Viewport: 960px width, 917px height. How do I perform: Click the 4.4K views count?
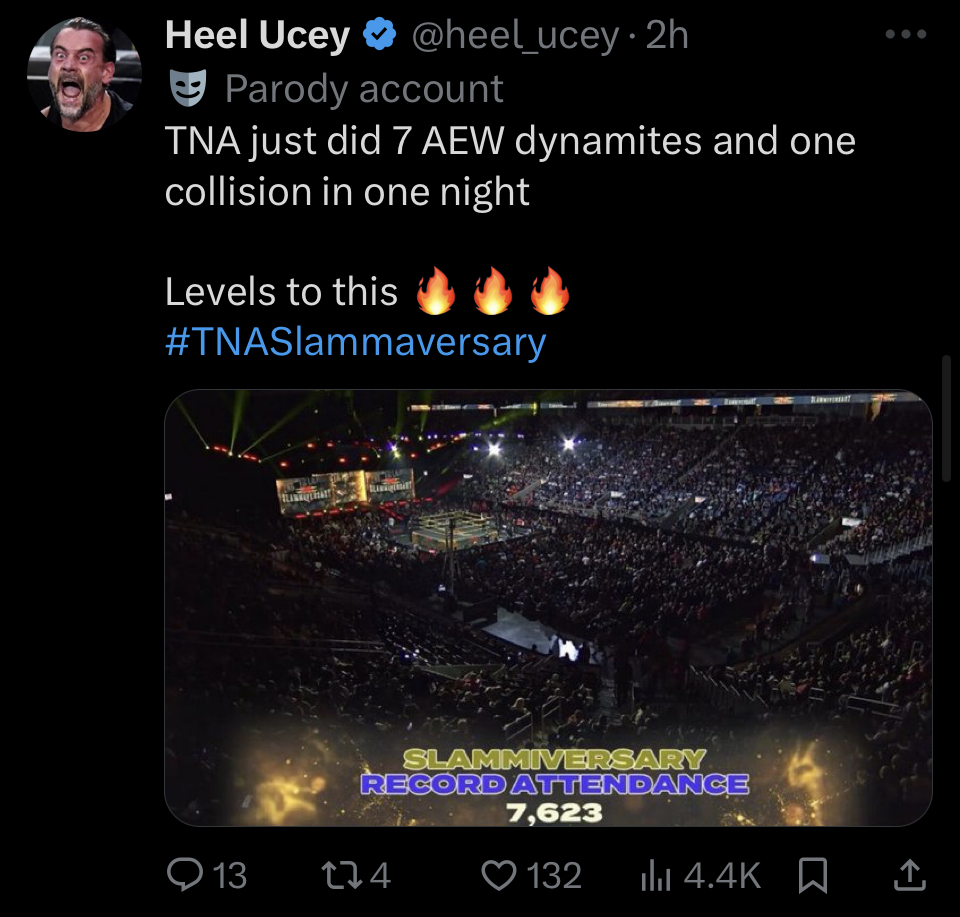click(x=723, y=876)
